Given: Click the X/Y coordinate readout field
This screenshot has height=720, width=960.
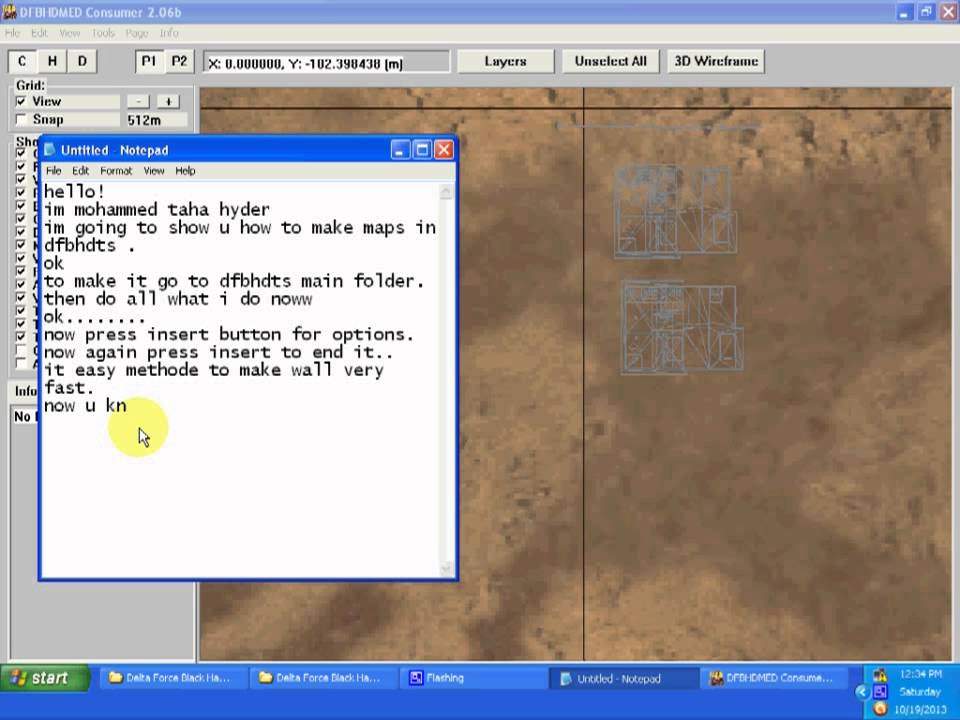Looking at the screenshot, I should (x=326, y=62).
